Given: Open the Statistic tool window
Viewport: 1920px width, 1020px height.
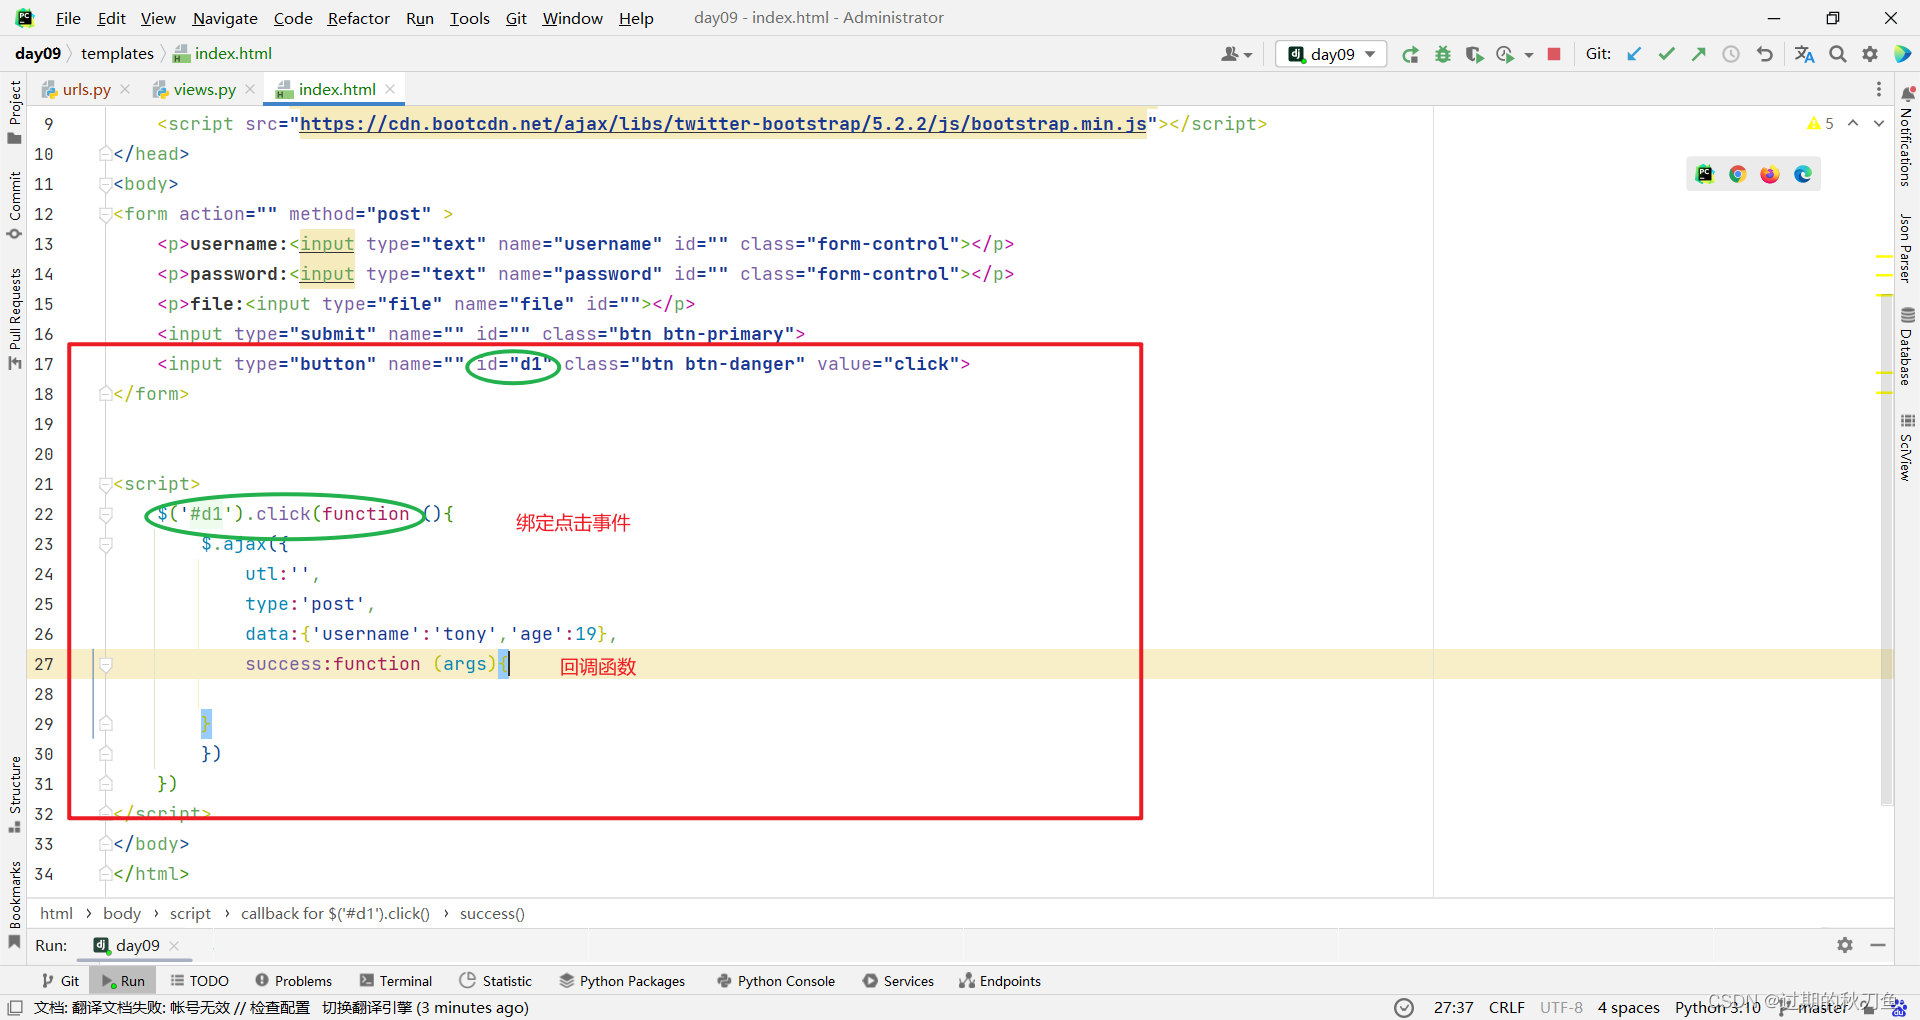Looking at the screenshot, I should (496, 981).
